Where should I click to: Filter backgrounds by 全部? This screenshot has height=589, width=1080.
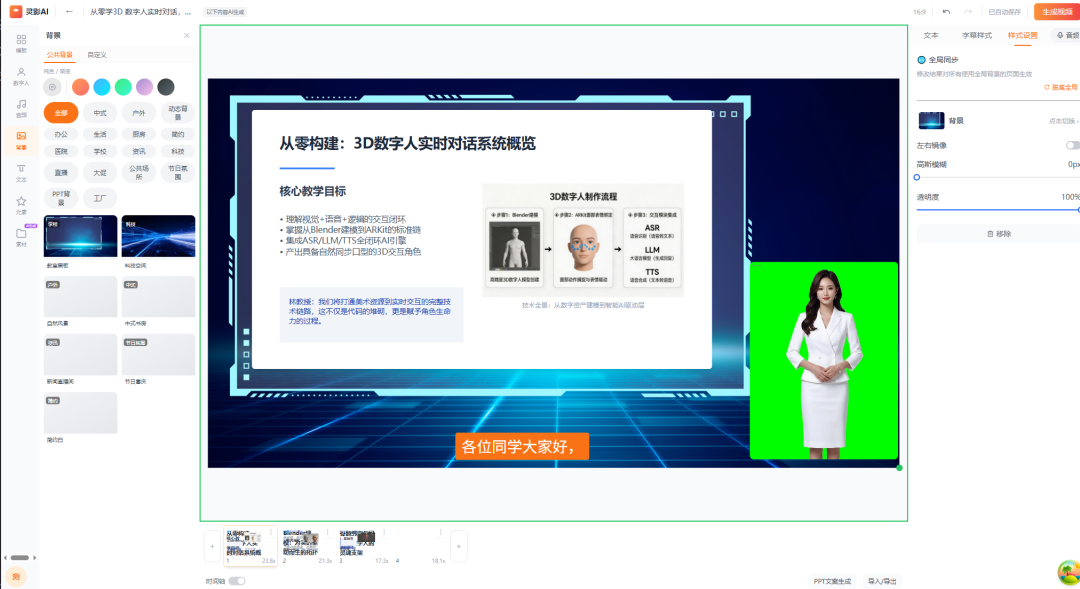61,112
